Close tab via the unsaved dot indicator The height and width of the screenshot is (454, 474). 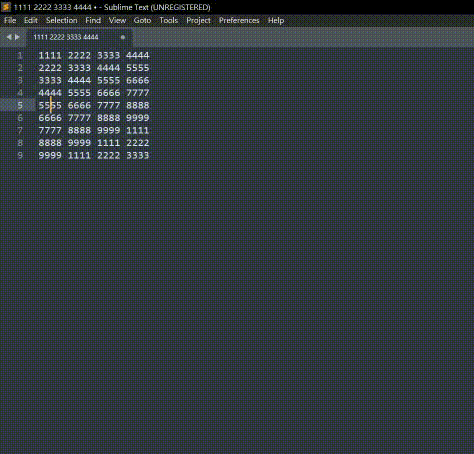(x=123, y=37)
